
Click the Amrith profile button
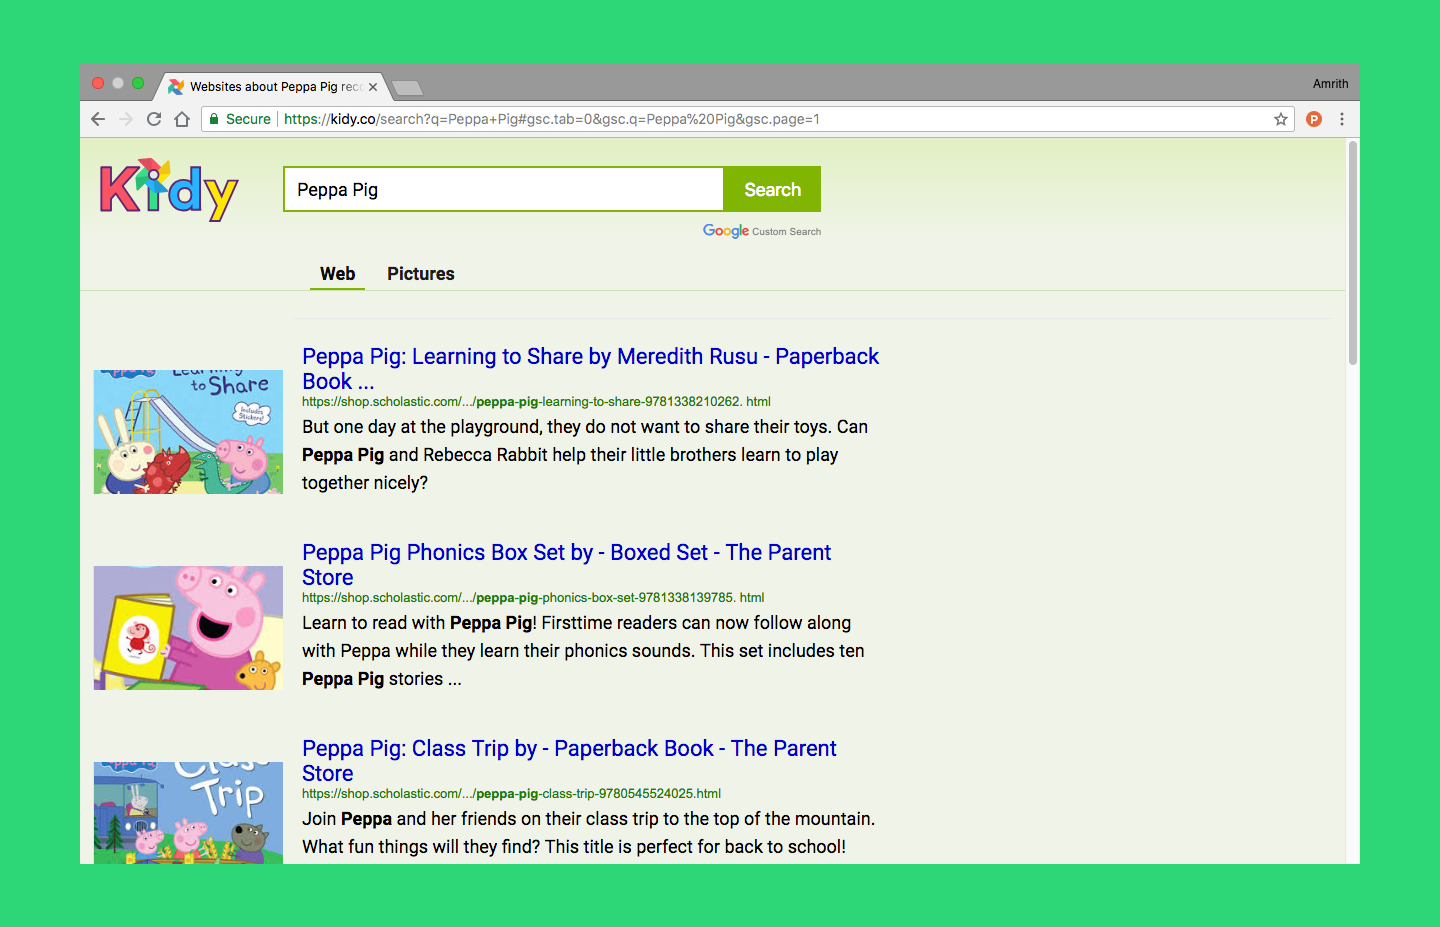click(1330, 84)
